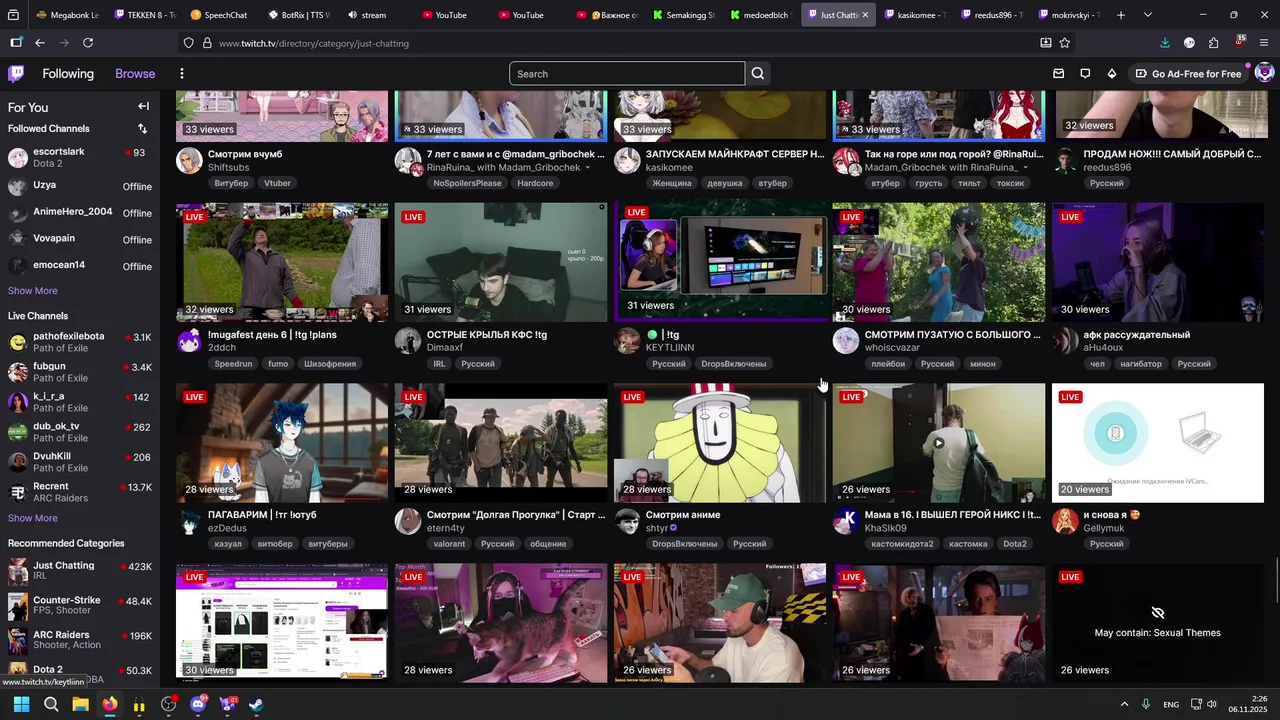This screenshot has height=720, width=1280.
Task: Toggle the browser sidebar panel icon
Action: click(x=16, y=43)
